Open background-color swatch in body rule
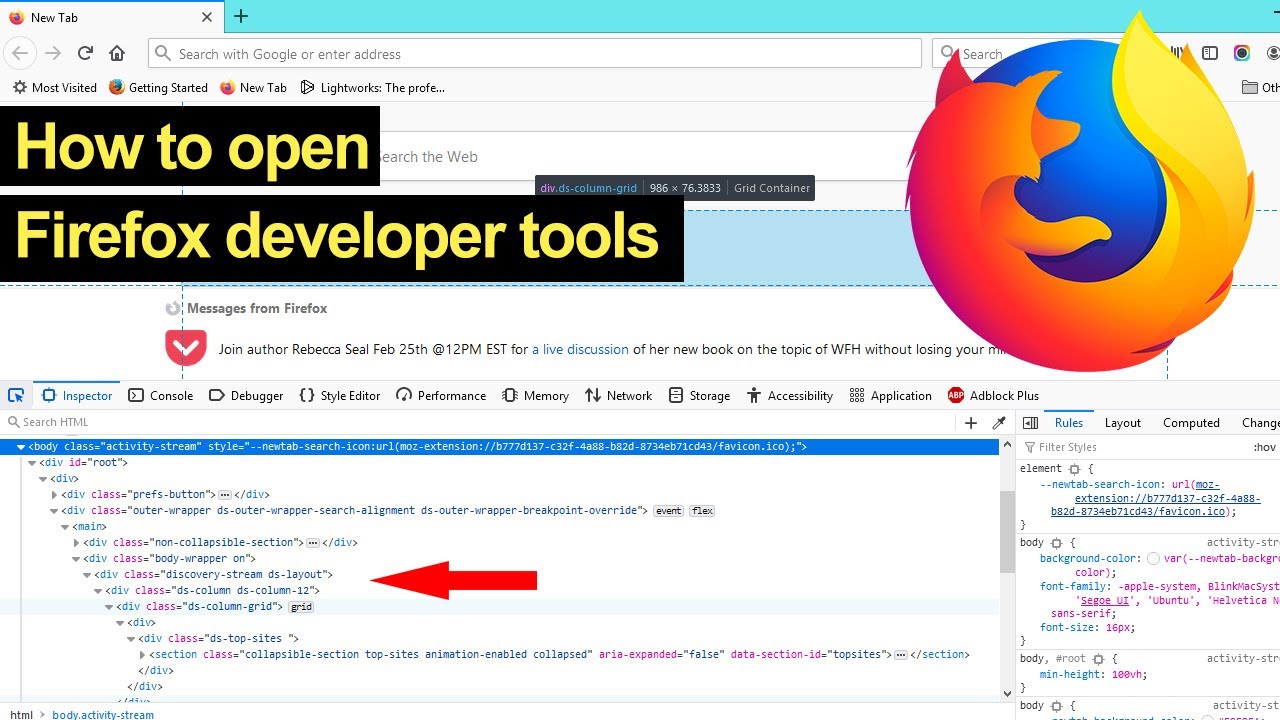Image resolution: width=1280 pixels, height=720 pixels. (1153, 559)
